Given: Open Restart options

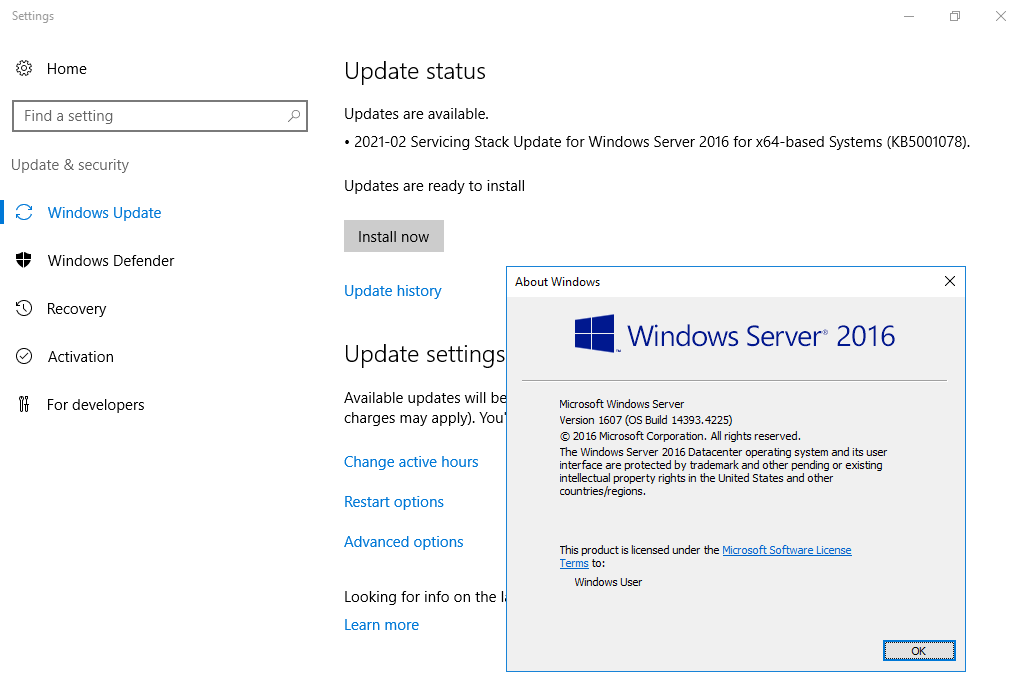Looking at the screenshot, I should 393,502.
